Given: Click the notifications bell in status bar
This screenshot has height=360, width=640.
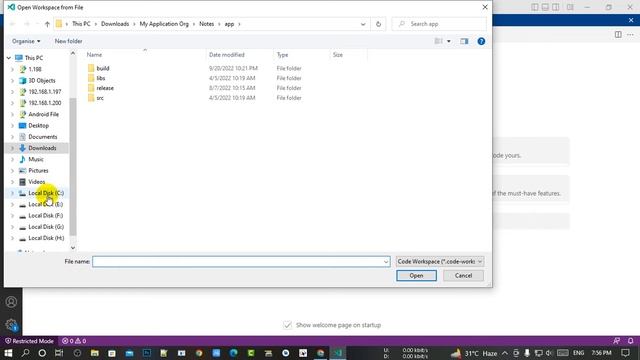Looking at the screenshot, I should pyautogui.click(x=631, y=341).
